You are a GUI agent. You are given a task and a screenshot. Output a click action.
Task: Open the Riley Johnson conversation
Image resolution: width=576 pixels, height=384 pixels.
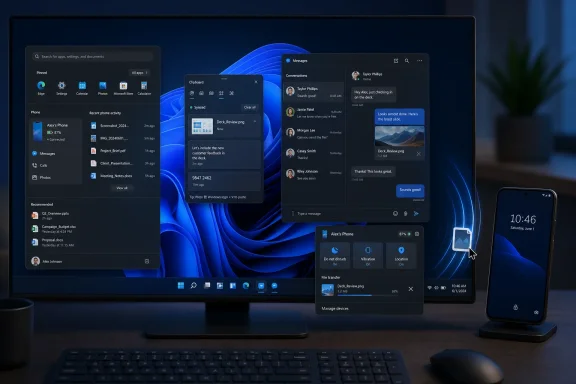[x=314, y=174]
